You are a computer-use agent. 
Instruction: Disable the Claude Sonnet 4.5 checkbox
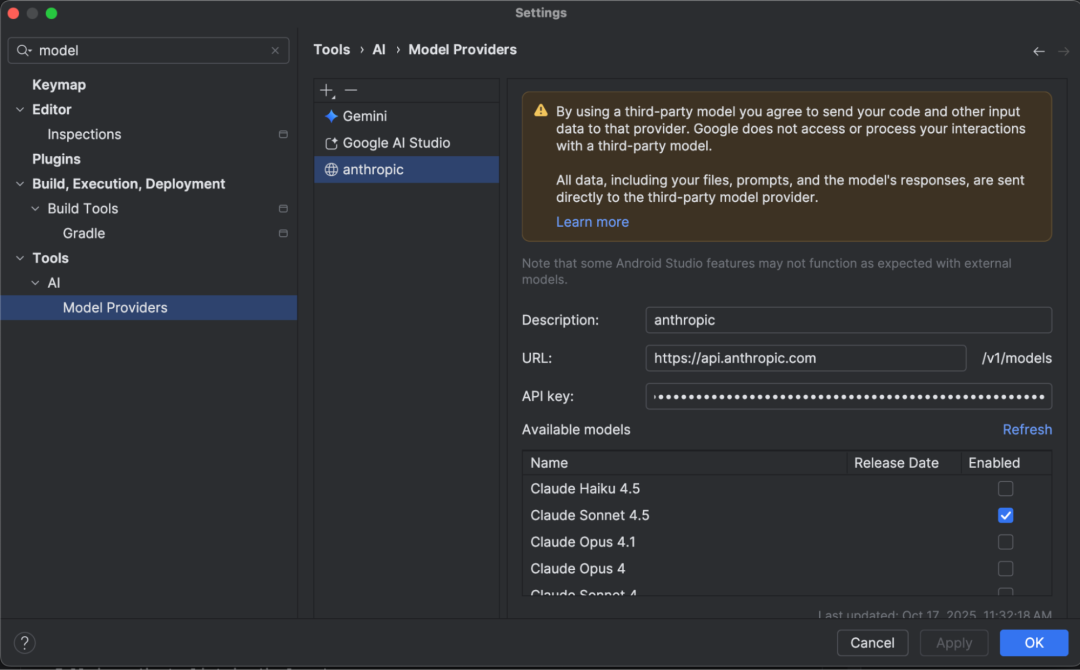tap(1006, 516)
